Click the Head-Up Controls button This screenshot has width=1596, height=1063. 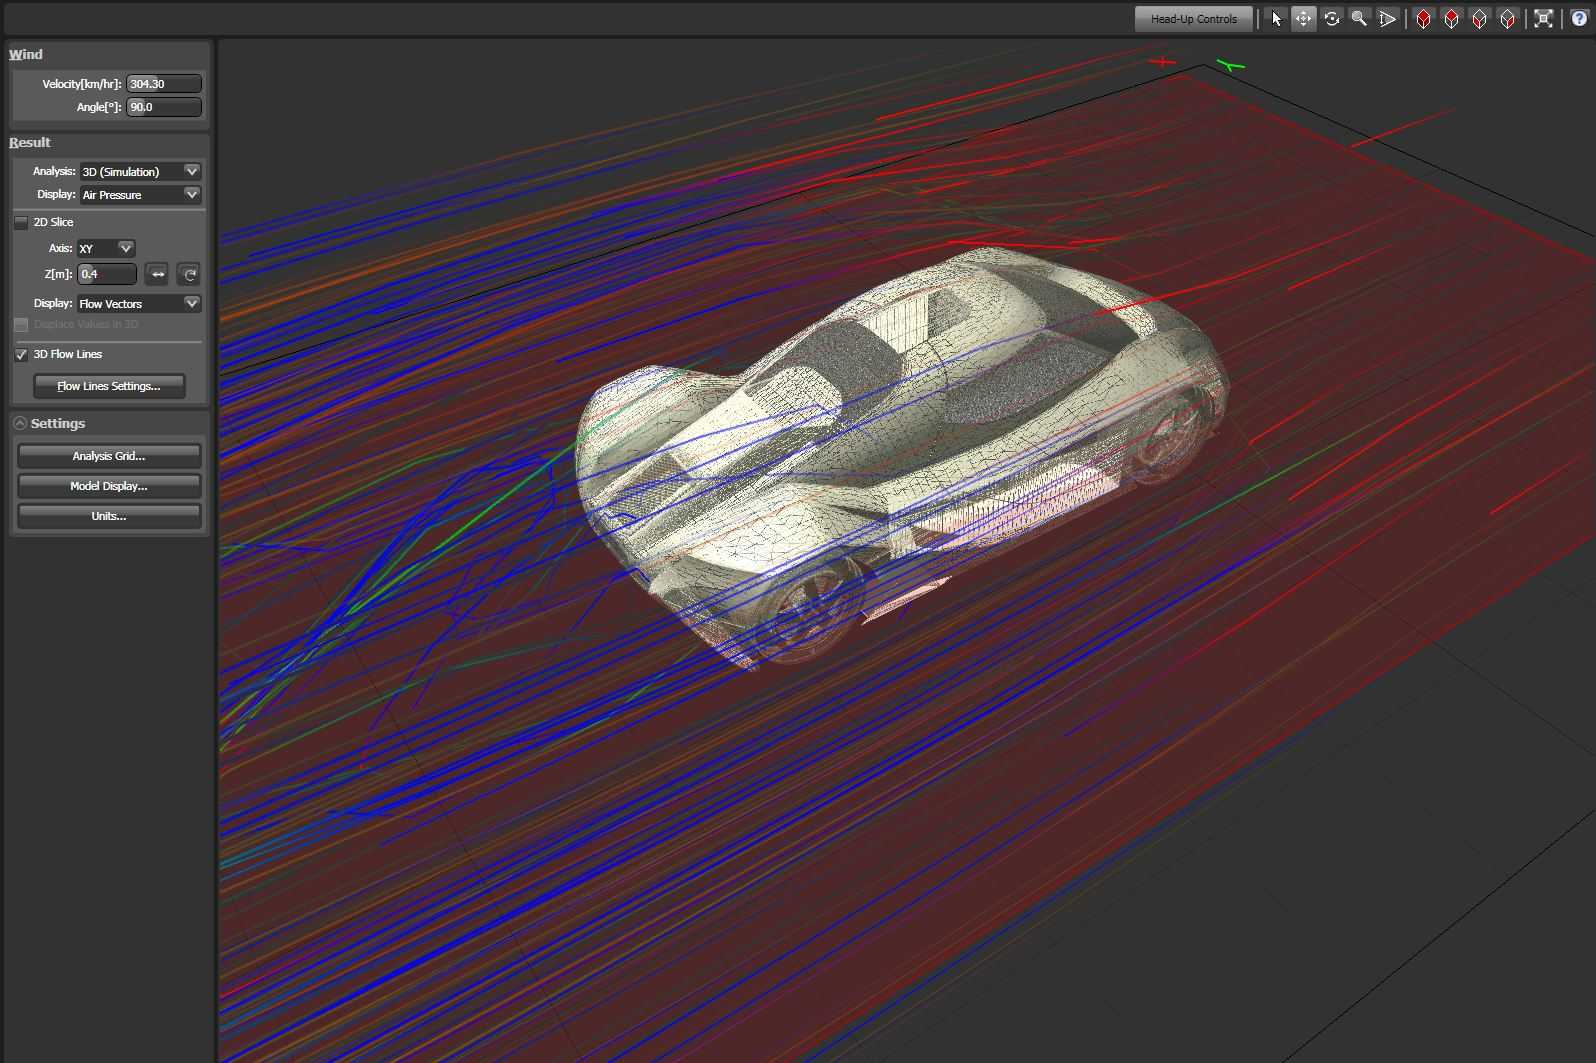pyautogui.click(x=1194, y=19)
